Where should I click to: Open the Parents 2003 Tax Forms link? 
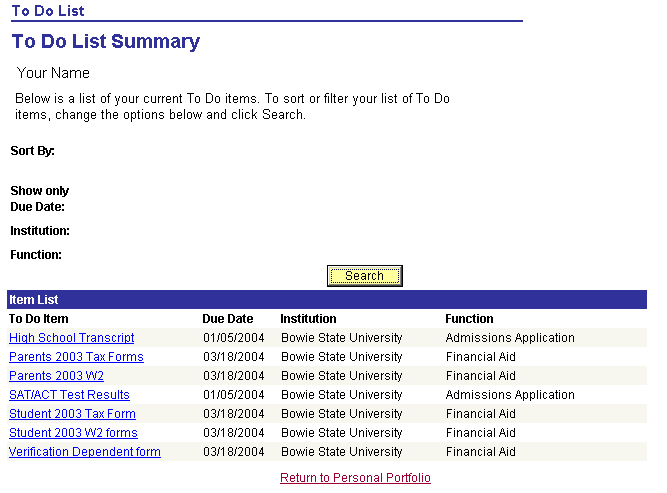coord(76,357)
